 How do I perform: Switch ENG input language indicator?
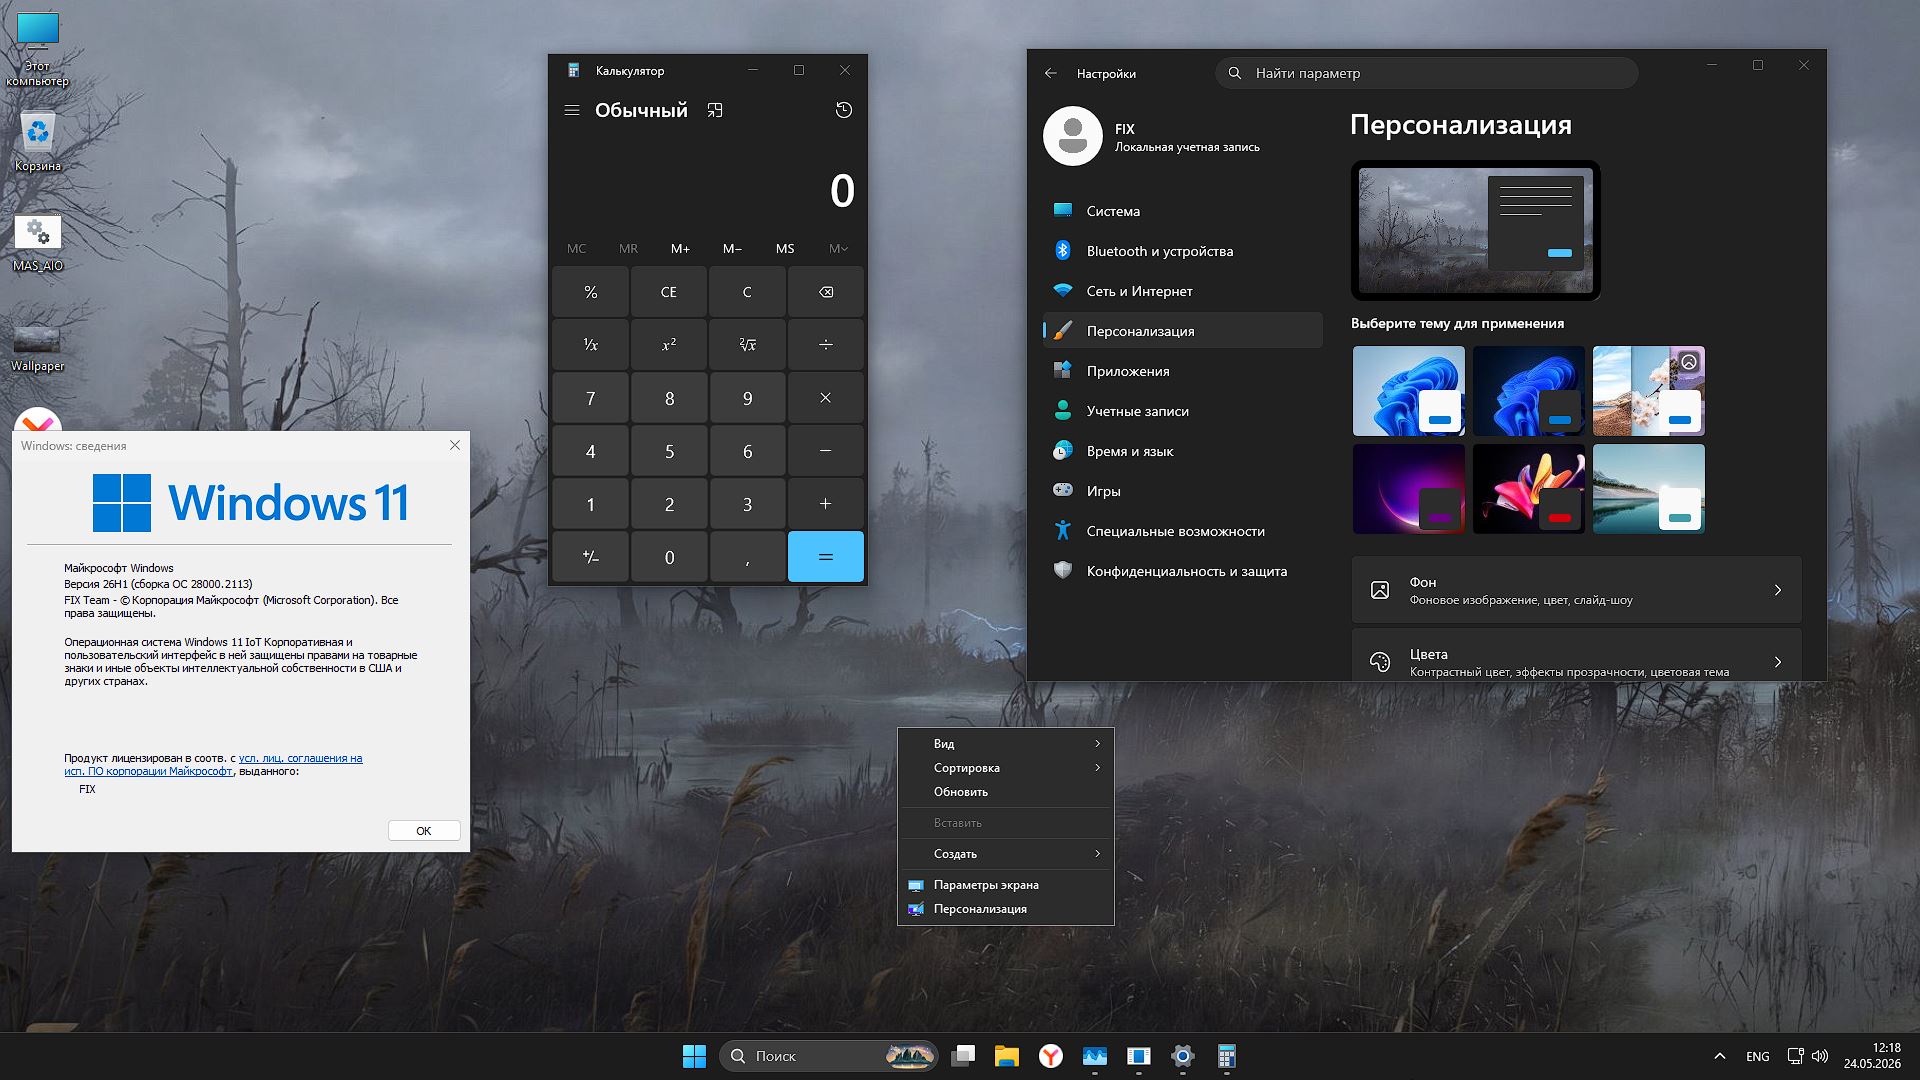[x=1758, y=1056]
